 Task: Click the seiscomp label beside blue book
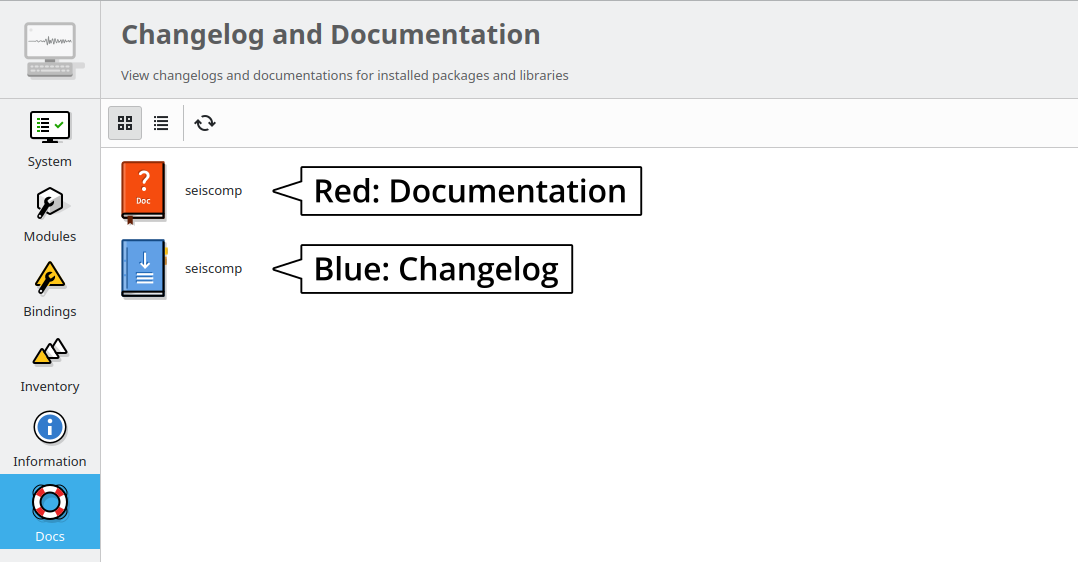[x=213, y=268]
